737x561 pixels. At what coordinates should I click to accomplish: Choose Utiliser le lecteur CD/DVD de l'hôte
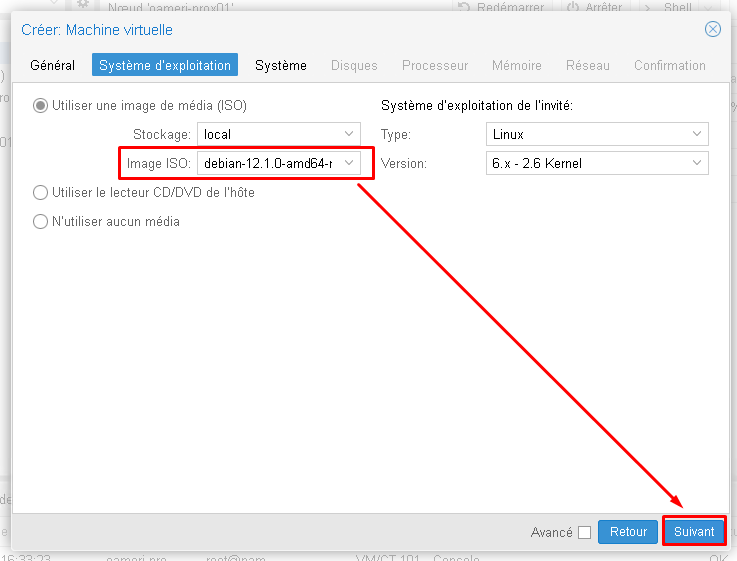pyautogui.click(x=40, y=193)
